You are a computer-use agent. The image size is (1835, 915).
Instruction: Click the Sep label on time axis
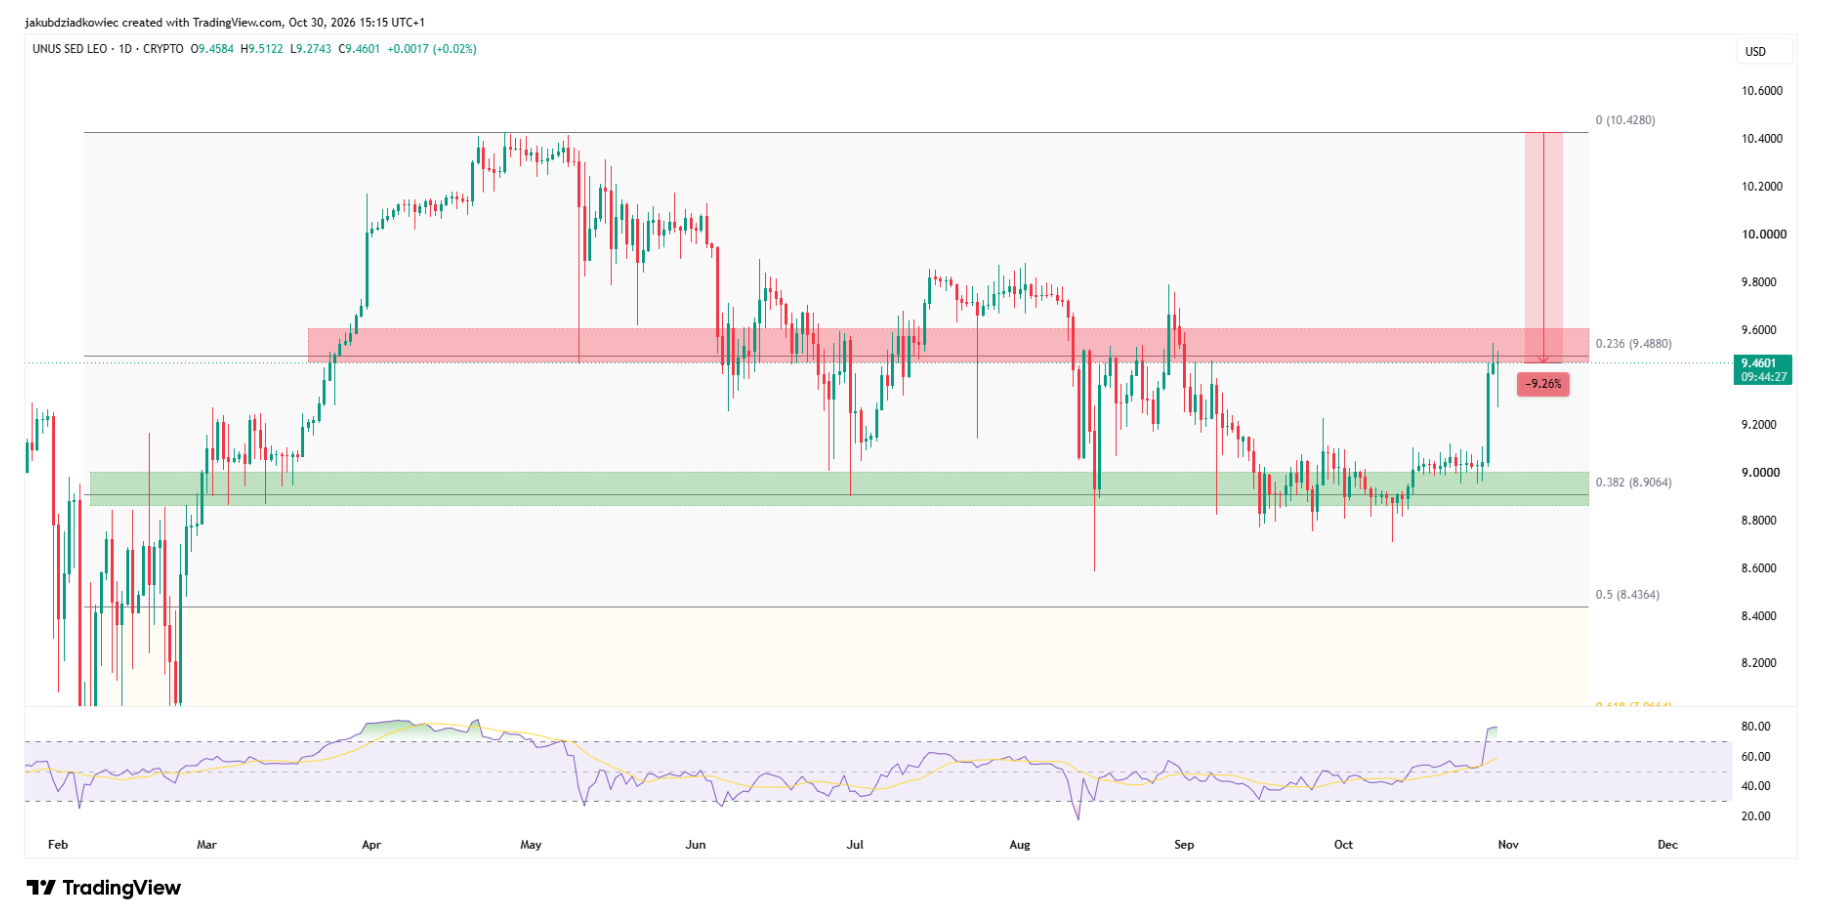point(1184,845)
